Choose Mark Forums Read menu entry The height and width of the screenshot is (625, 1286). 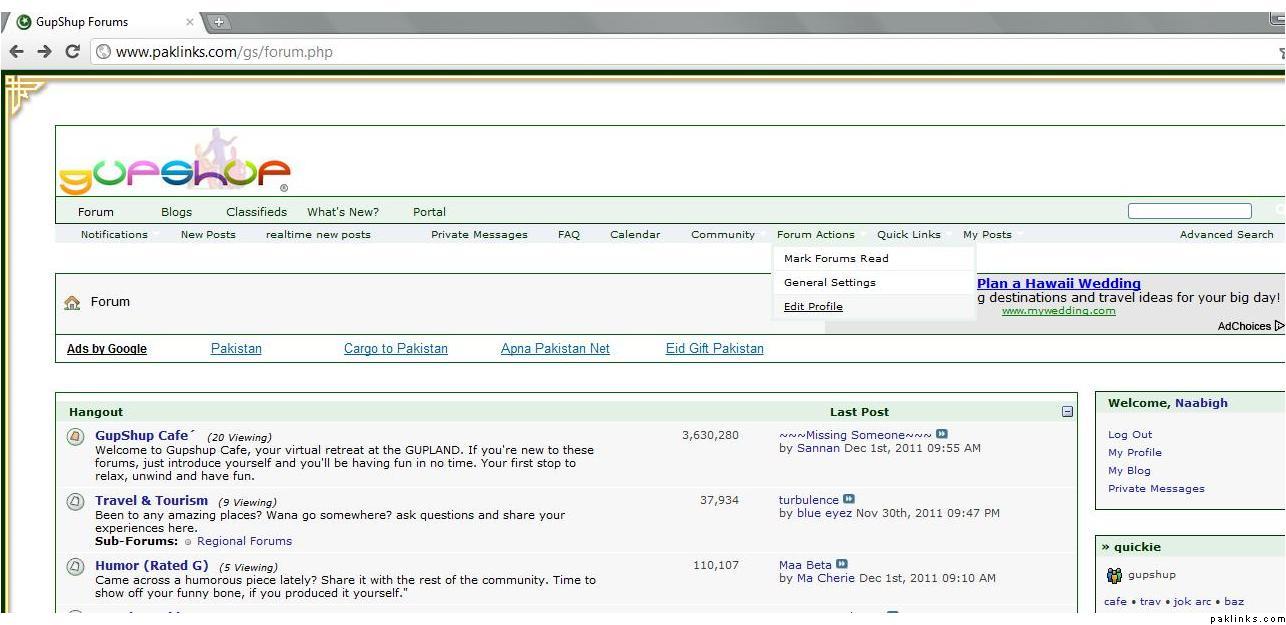[836, 259]
